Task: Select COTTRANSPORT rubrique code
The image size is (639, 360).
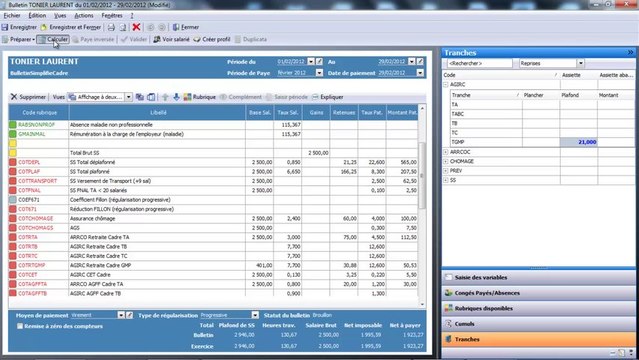Action: (x=37, y=181)
